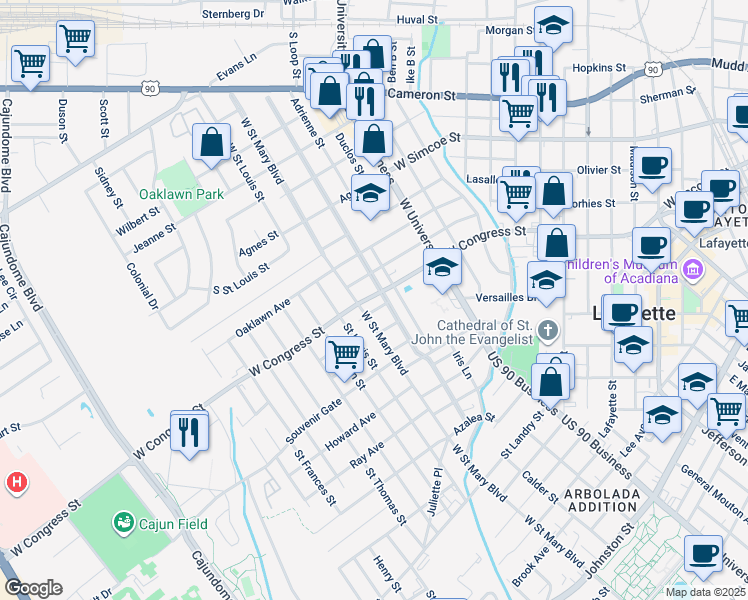The height and width of the screenshot is (600, 748).
Task: Click the Evans Ln label
Action: pos(236,66)
